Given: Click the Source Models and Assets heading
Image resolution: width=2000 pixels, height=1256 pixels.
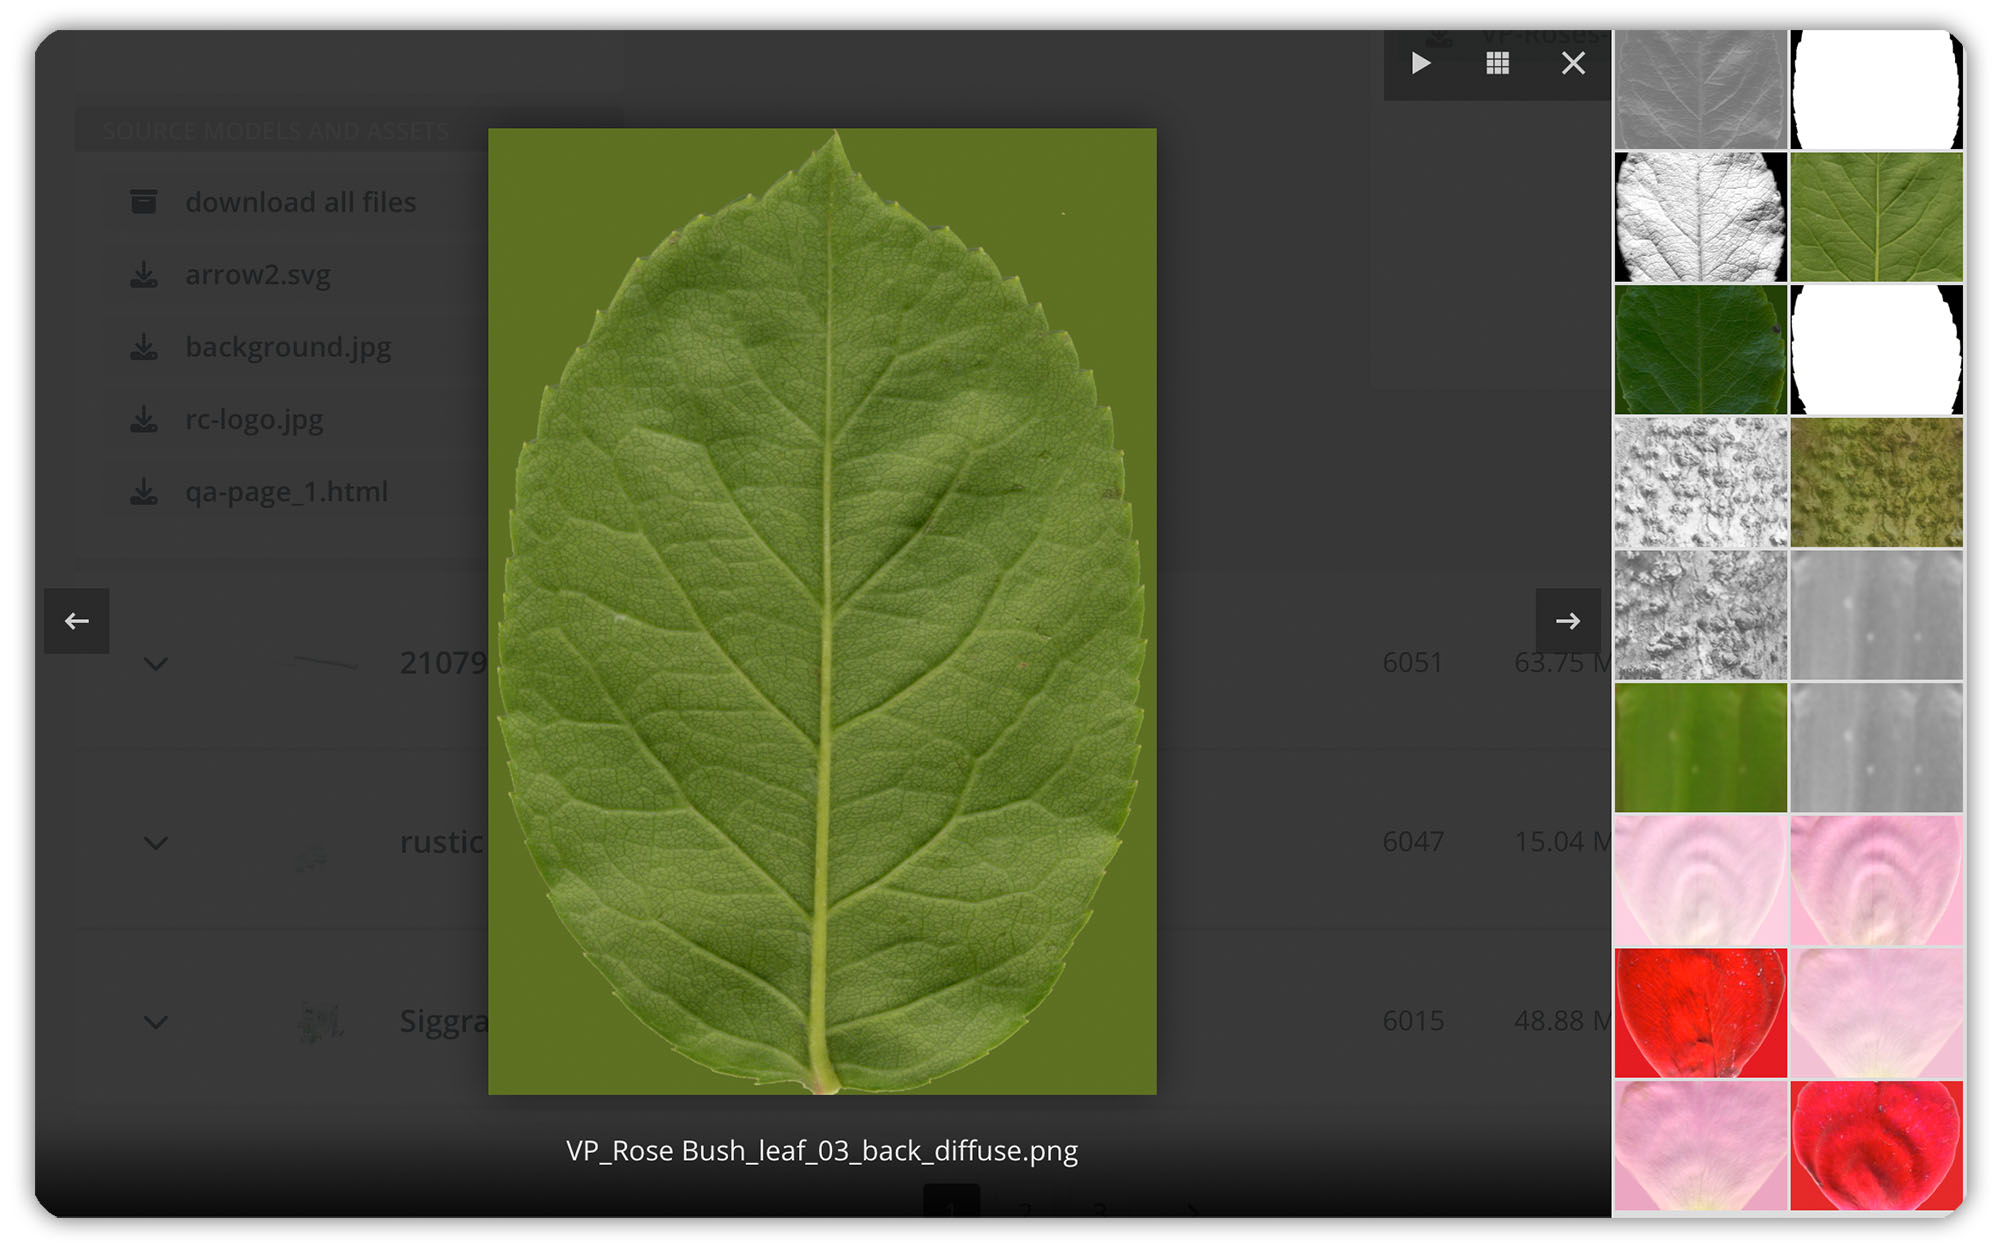Looking at the screenshot, I should point(276,132).
